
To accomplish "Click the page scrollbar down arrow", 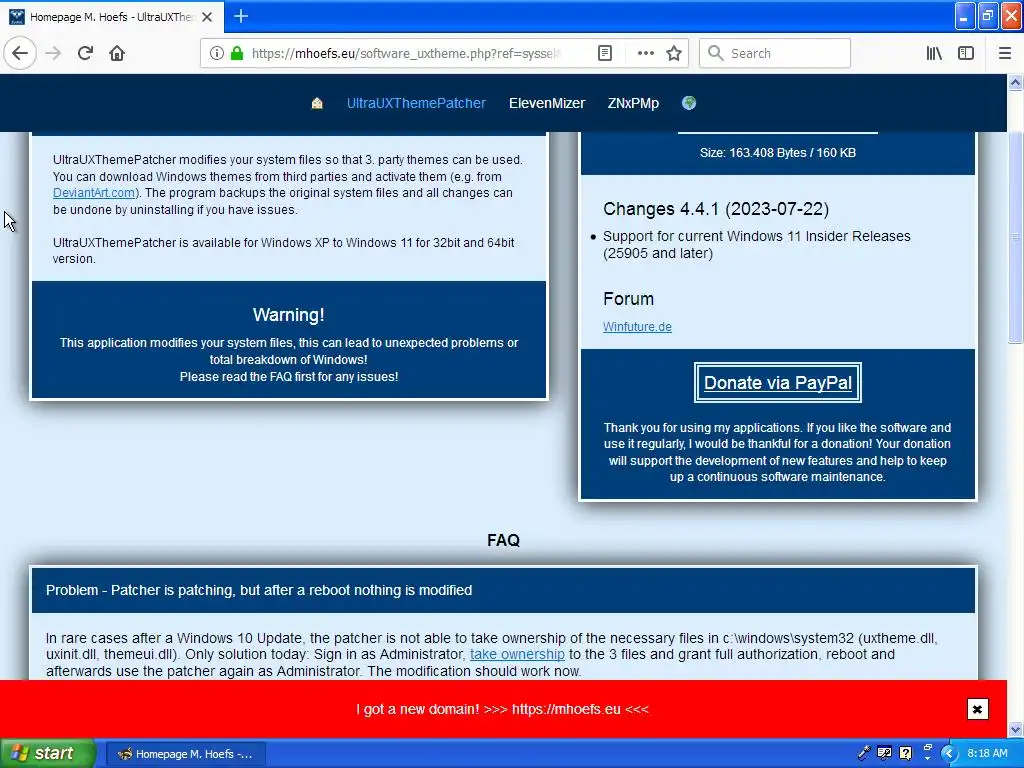I will [1015, 729].
